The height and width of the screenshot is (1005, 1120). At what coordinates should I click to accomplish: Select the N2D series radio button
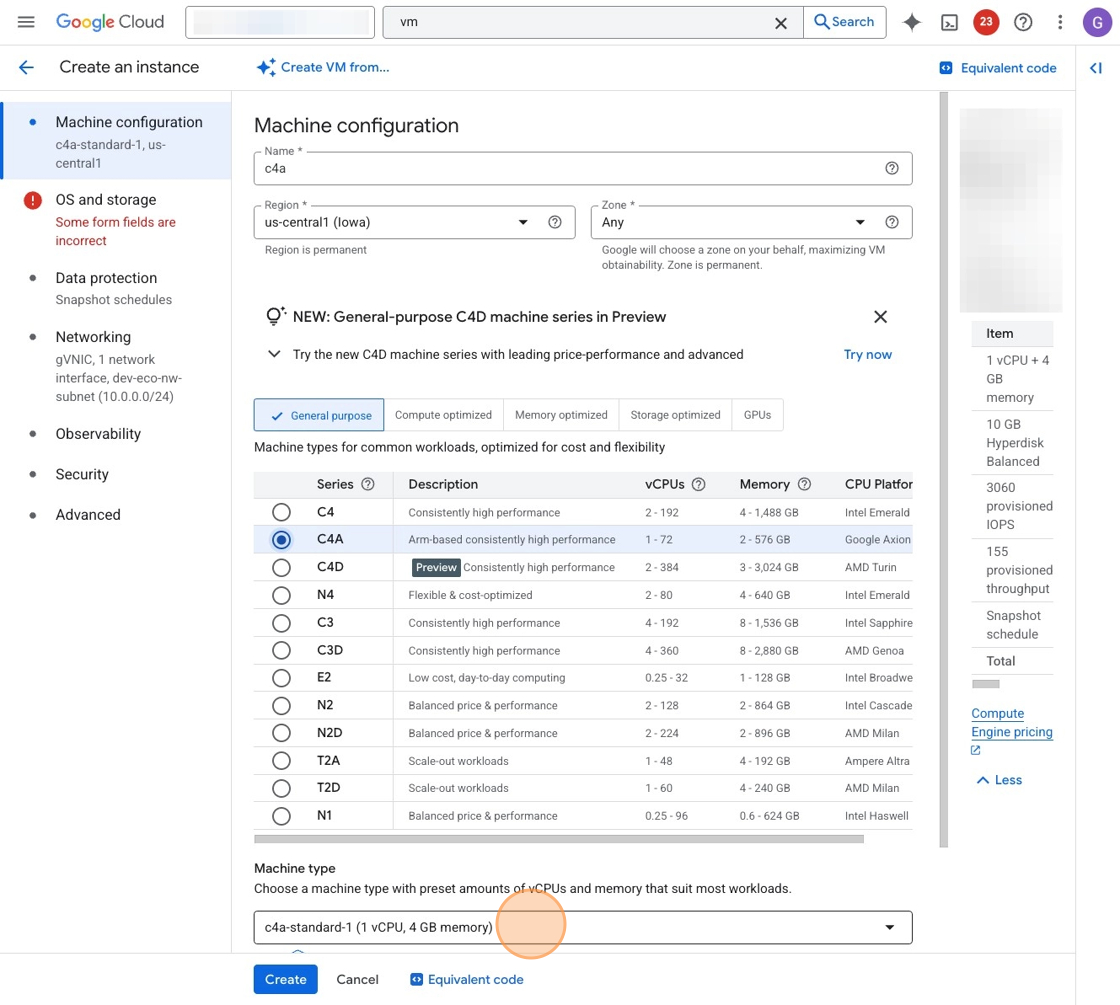[x=281, y=733]
